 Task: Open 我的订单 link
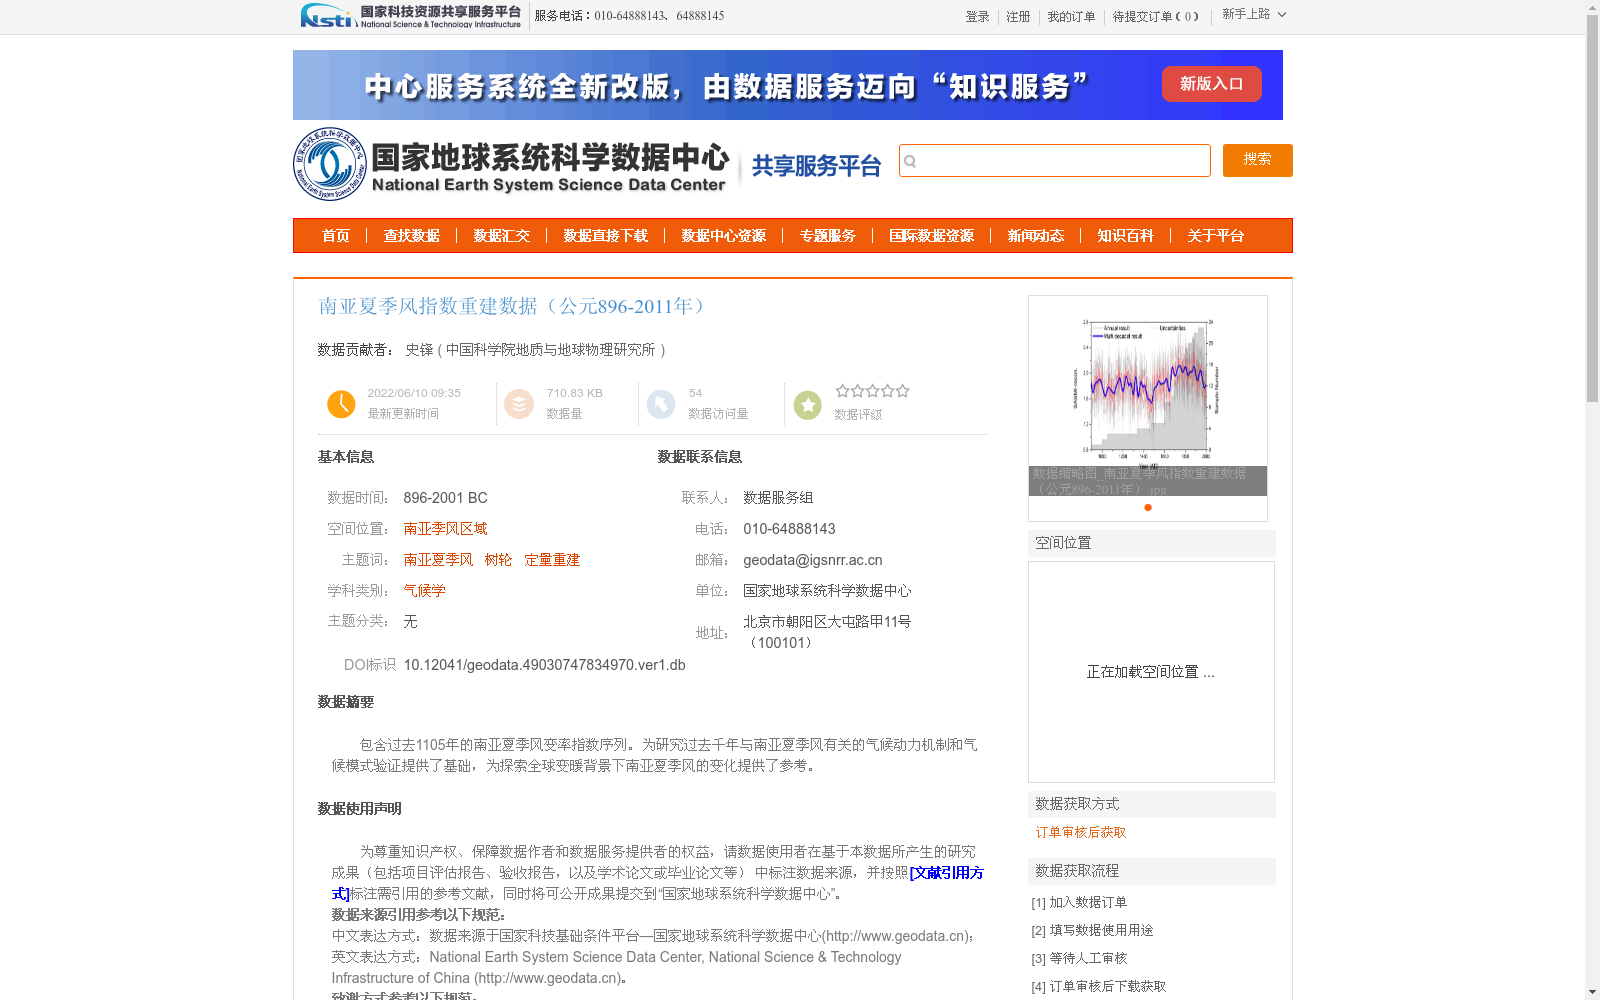pos(1071,17)
